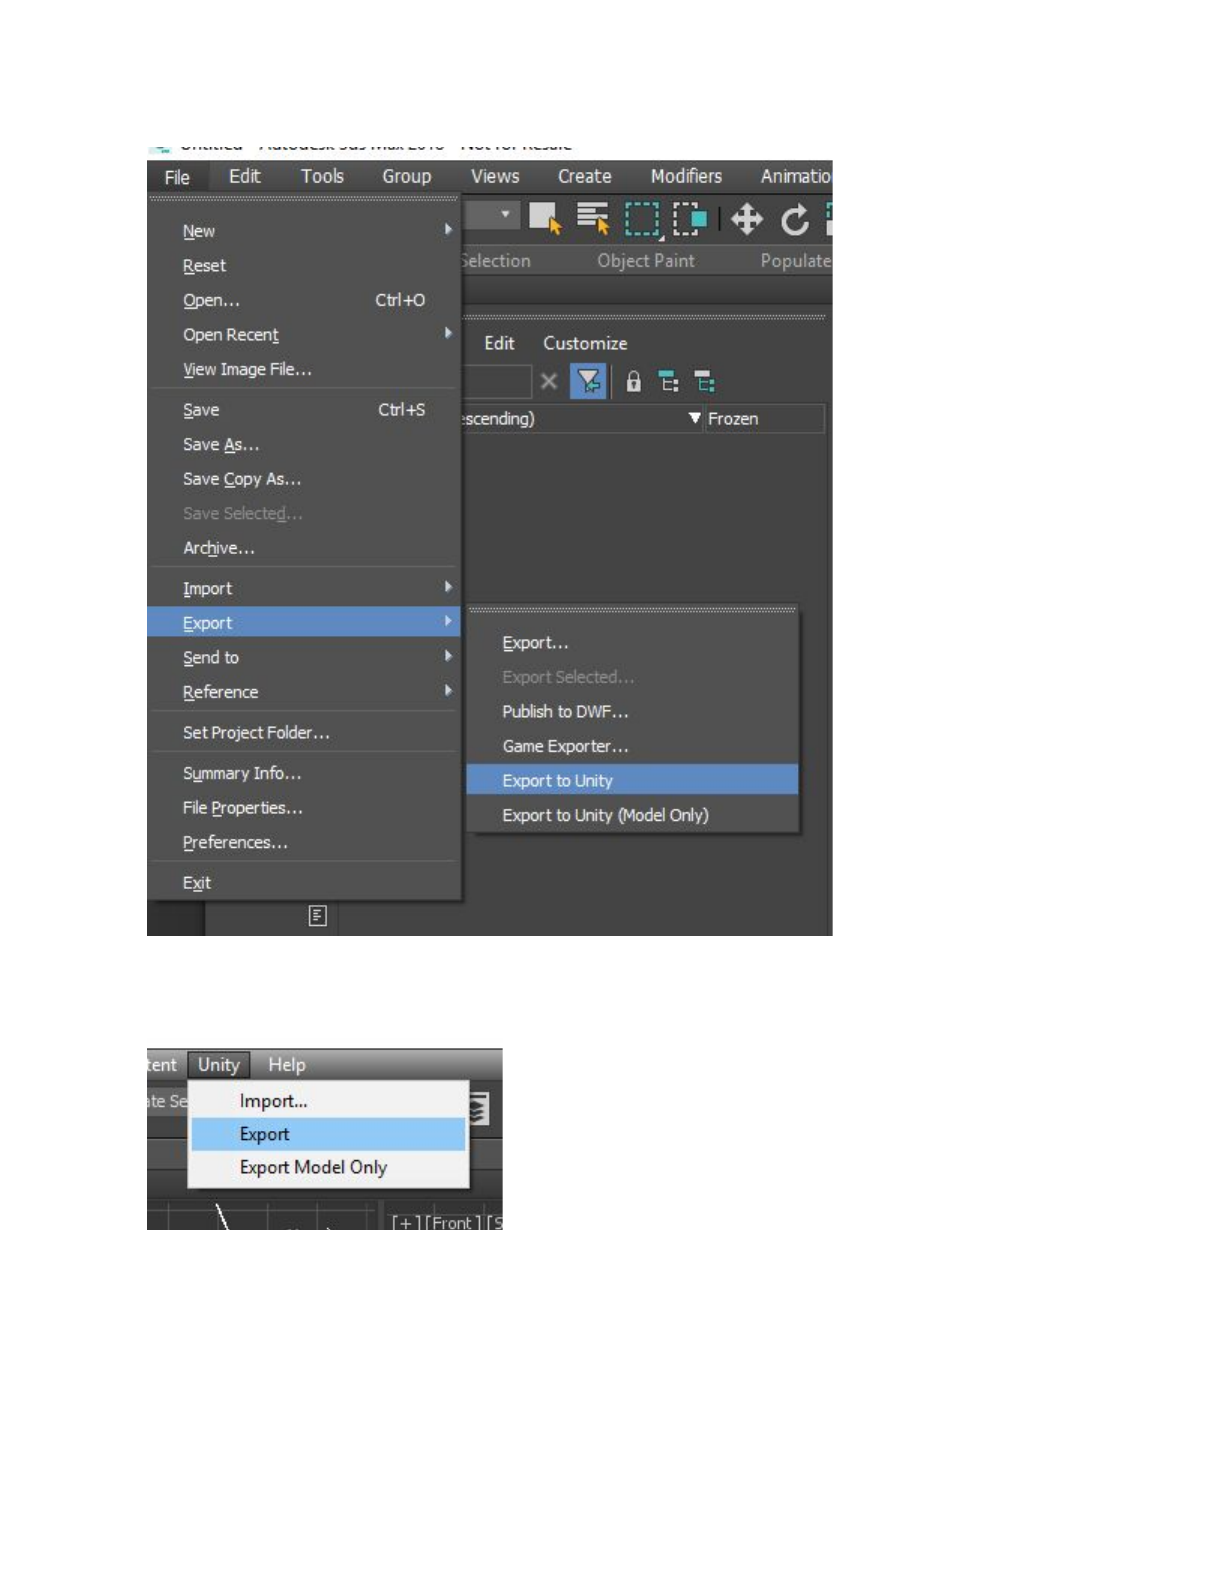Choose Import... from the Unity menu
Screen dimensions: 1224x1584
[x=328, y=1101]
